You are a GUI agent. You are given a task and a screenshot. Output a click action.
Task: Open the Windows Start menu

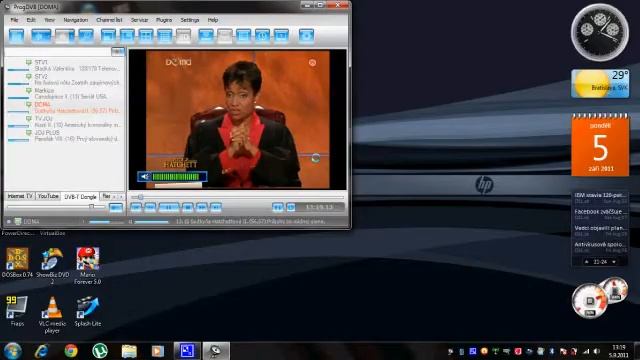[x=13, y=351]
